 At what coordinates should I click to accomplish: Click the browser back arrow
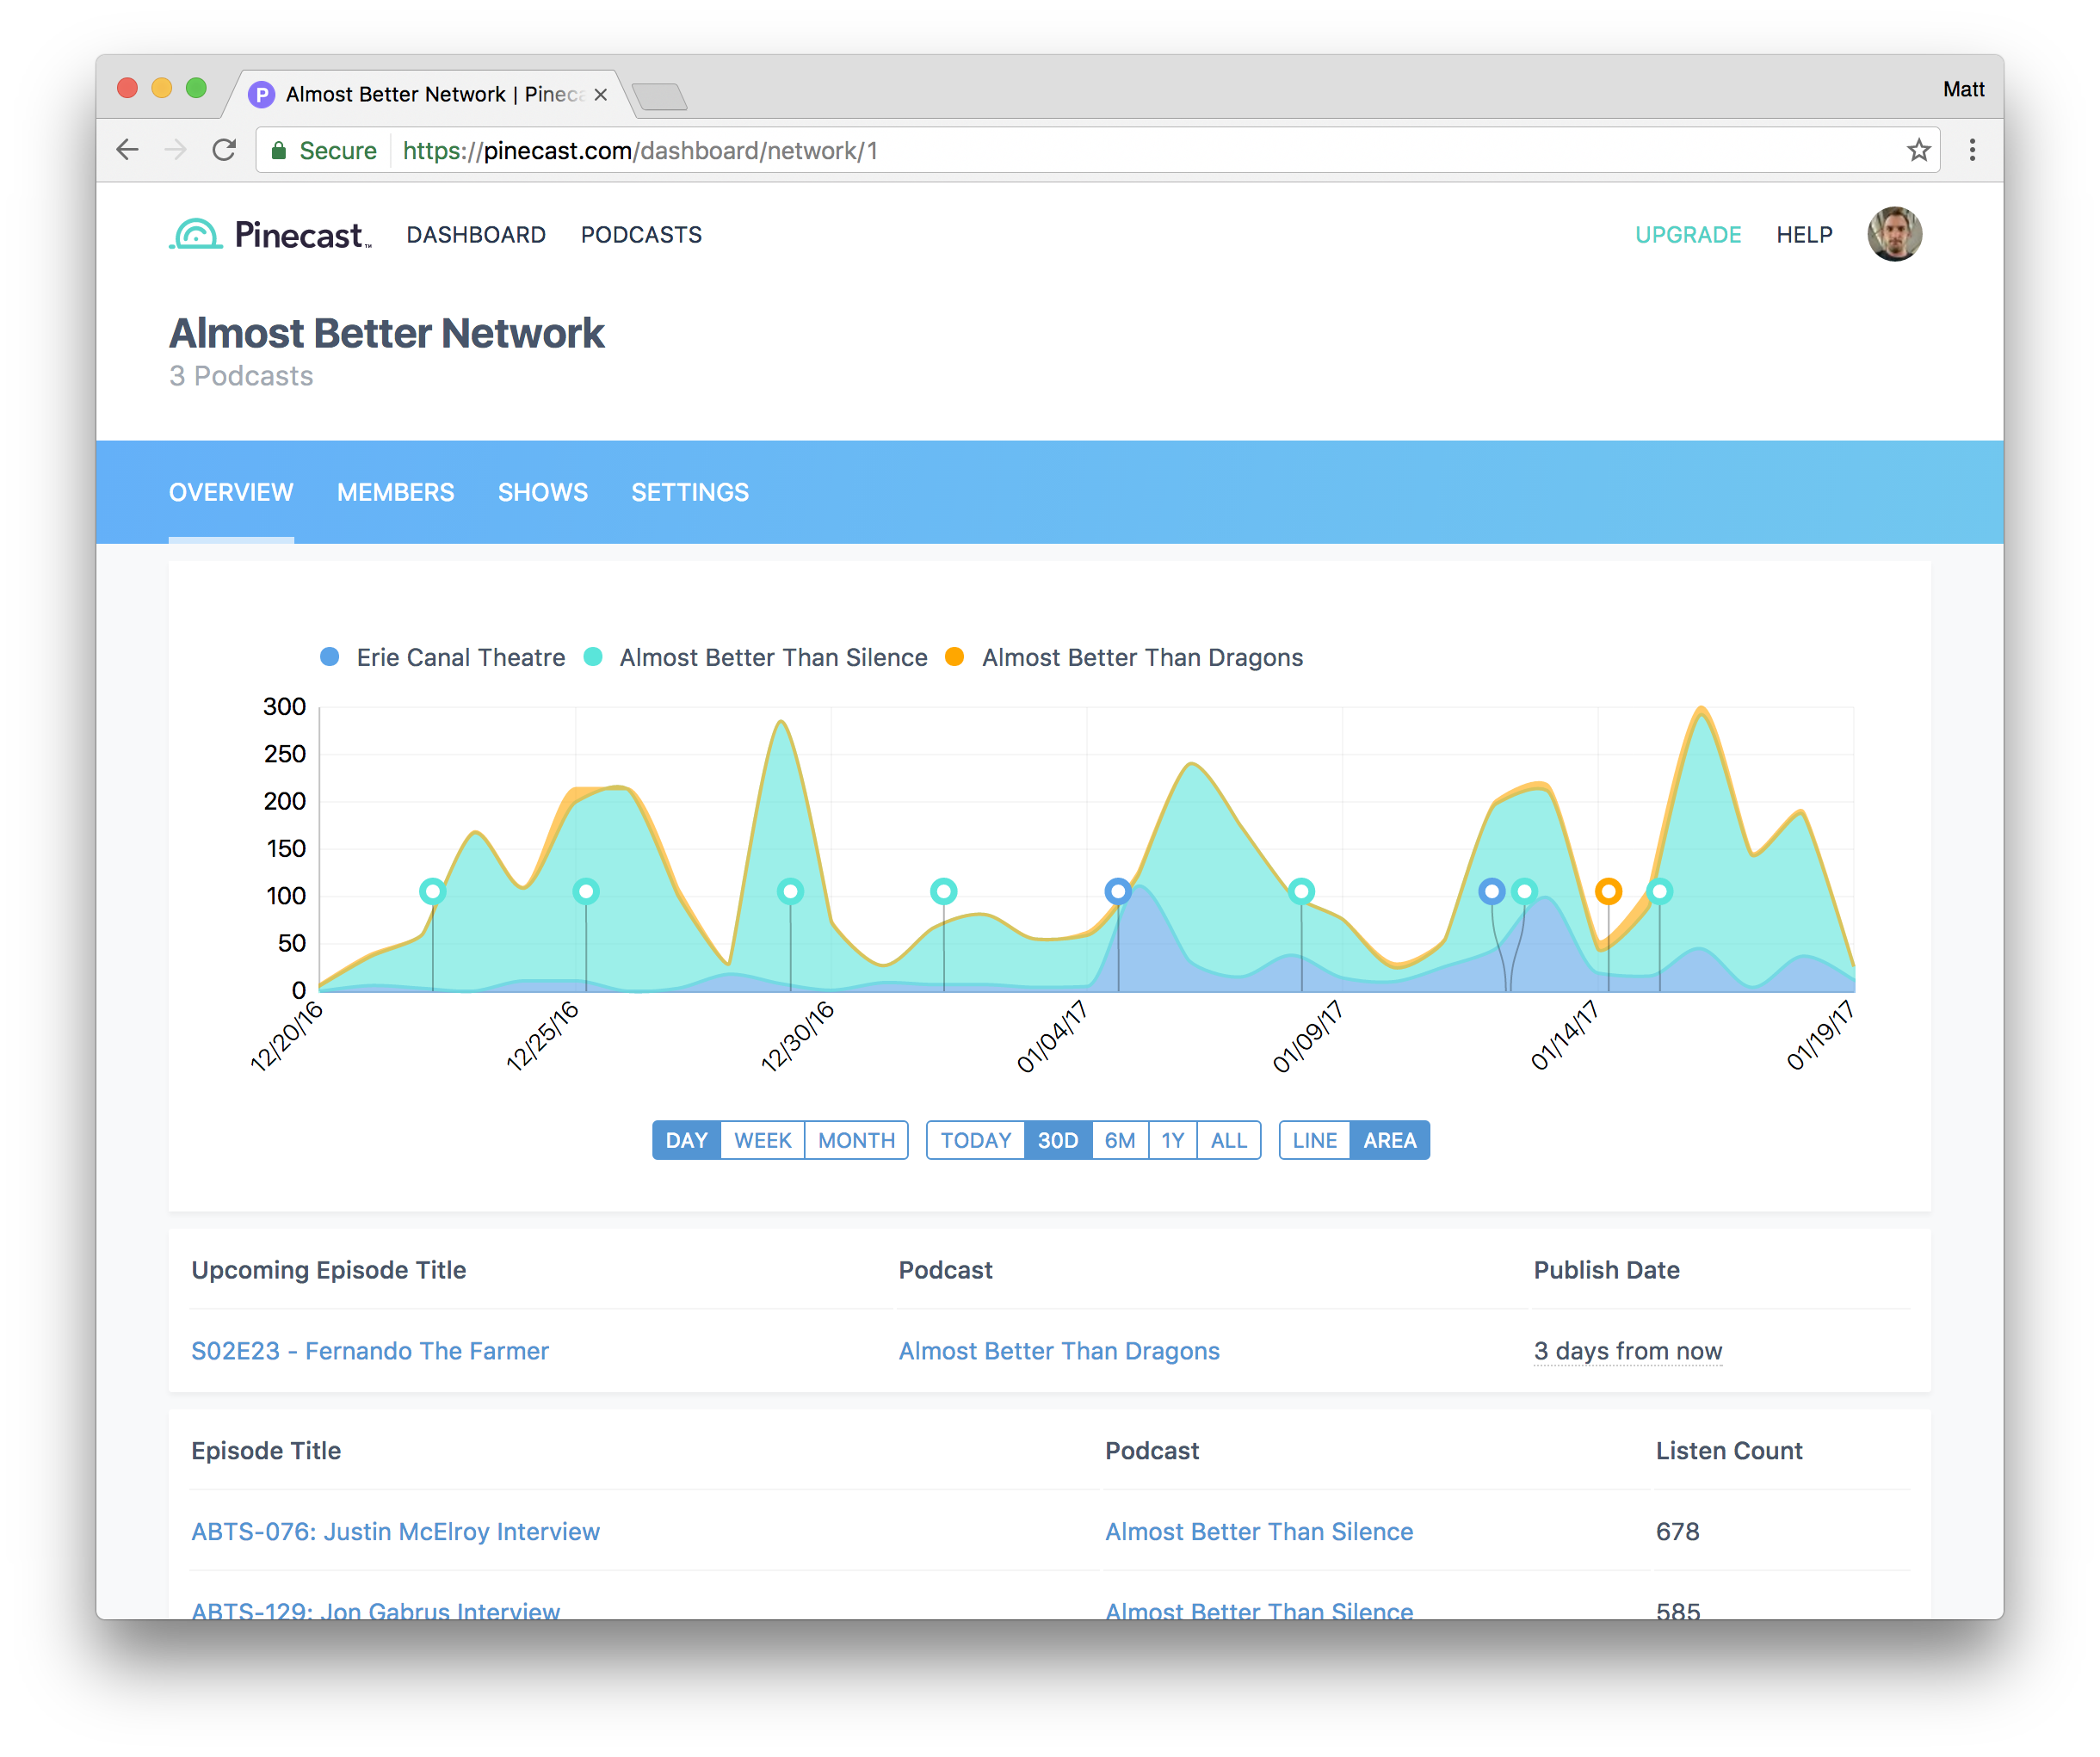128,150
